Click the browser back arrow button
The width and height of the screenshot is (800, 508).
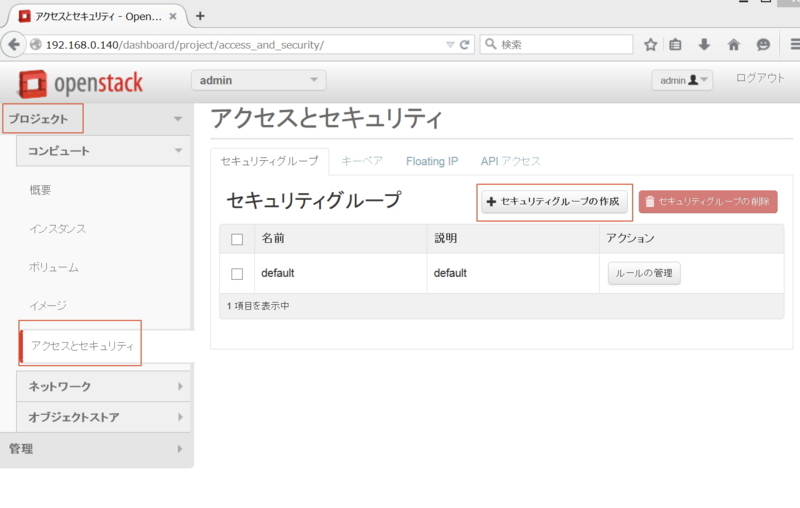[x=14, y=44]
